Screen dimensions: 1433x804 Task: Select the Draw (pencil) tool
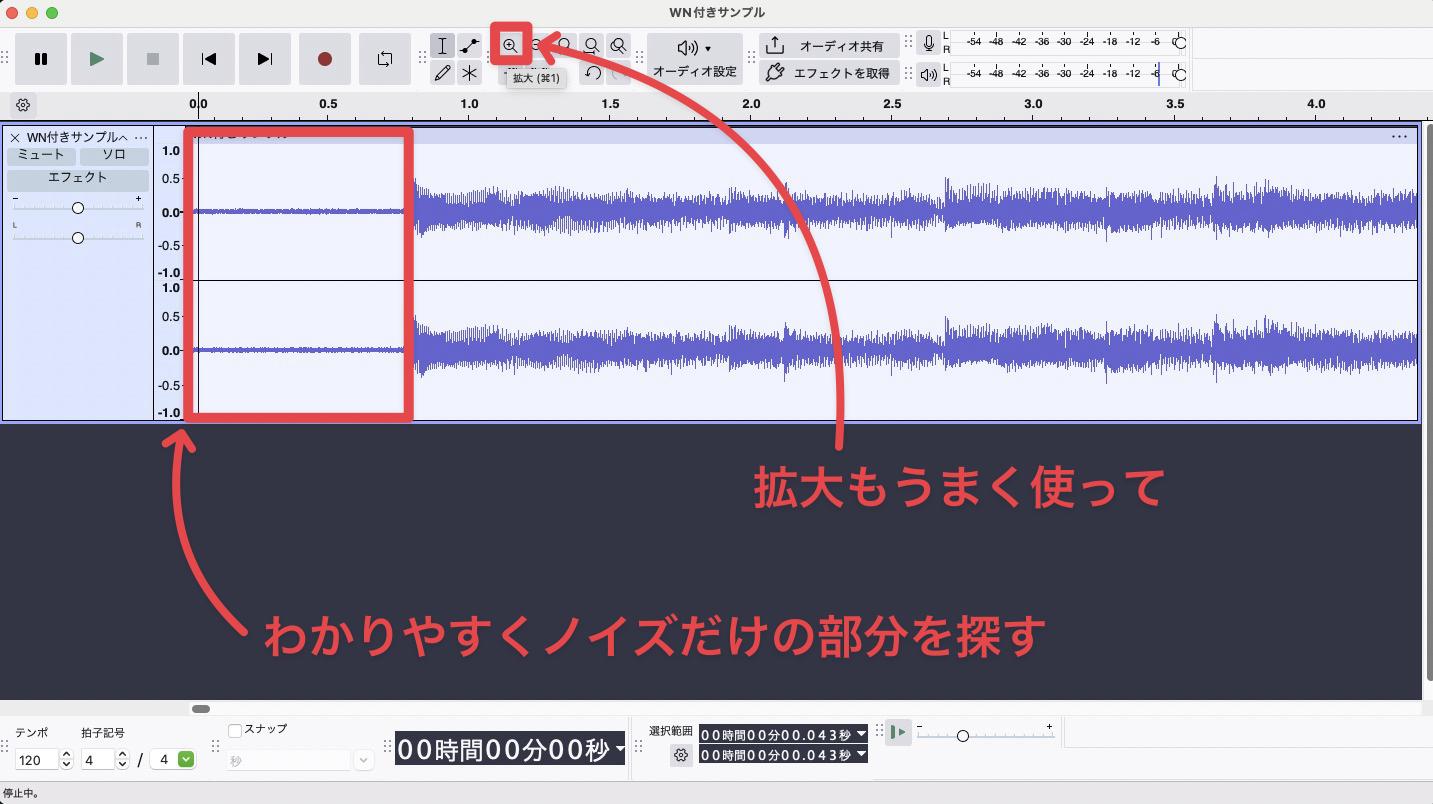pos(443,73)
